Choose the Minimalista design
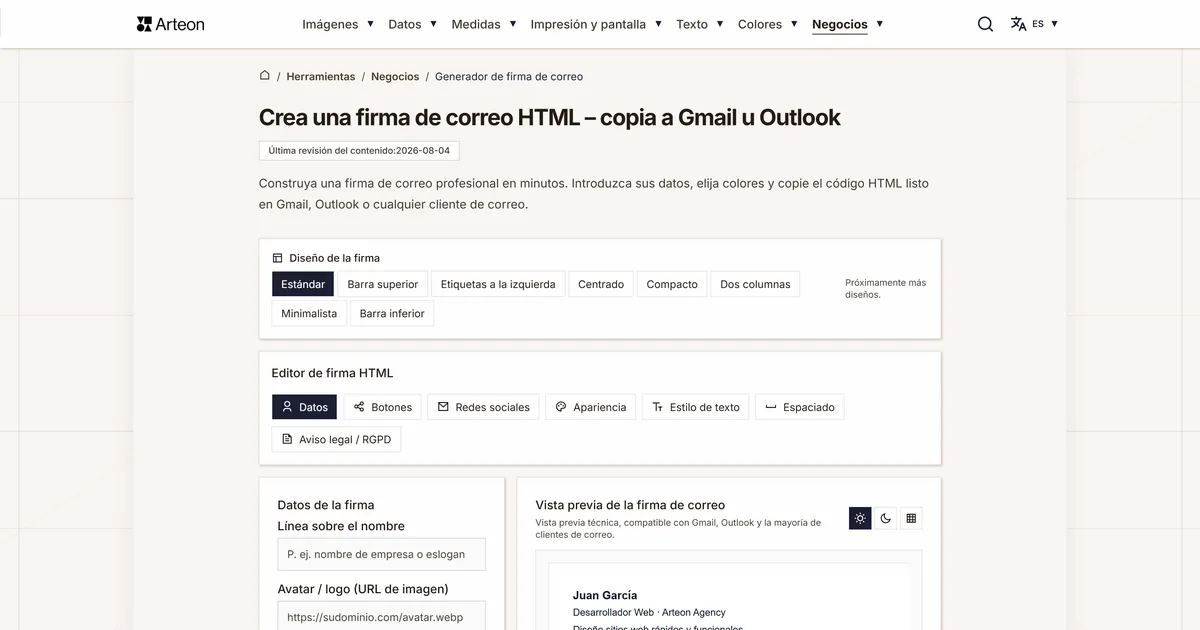The image size is (1200, 630). pyautogui.click(x=309, y=313)
